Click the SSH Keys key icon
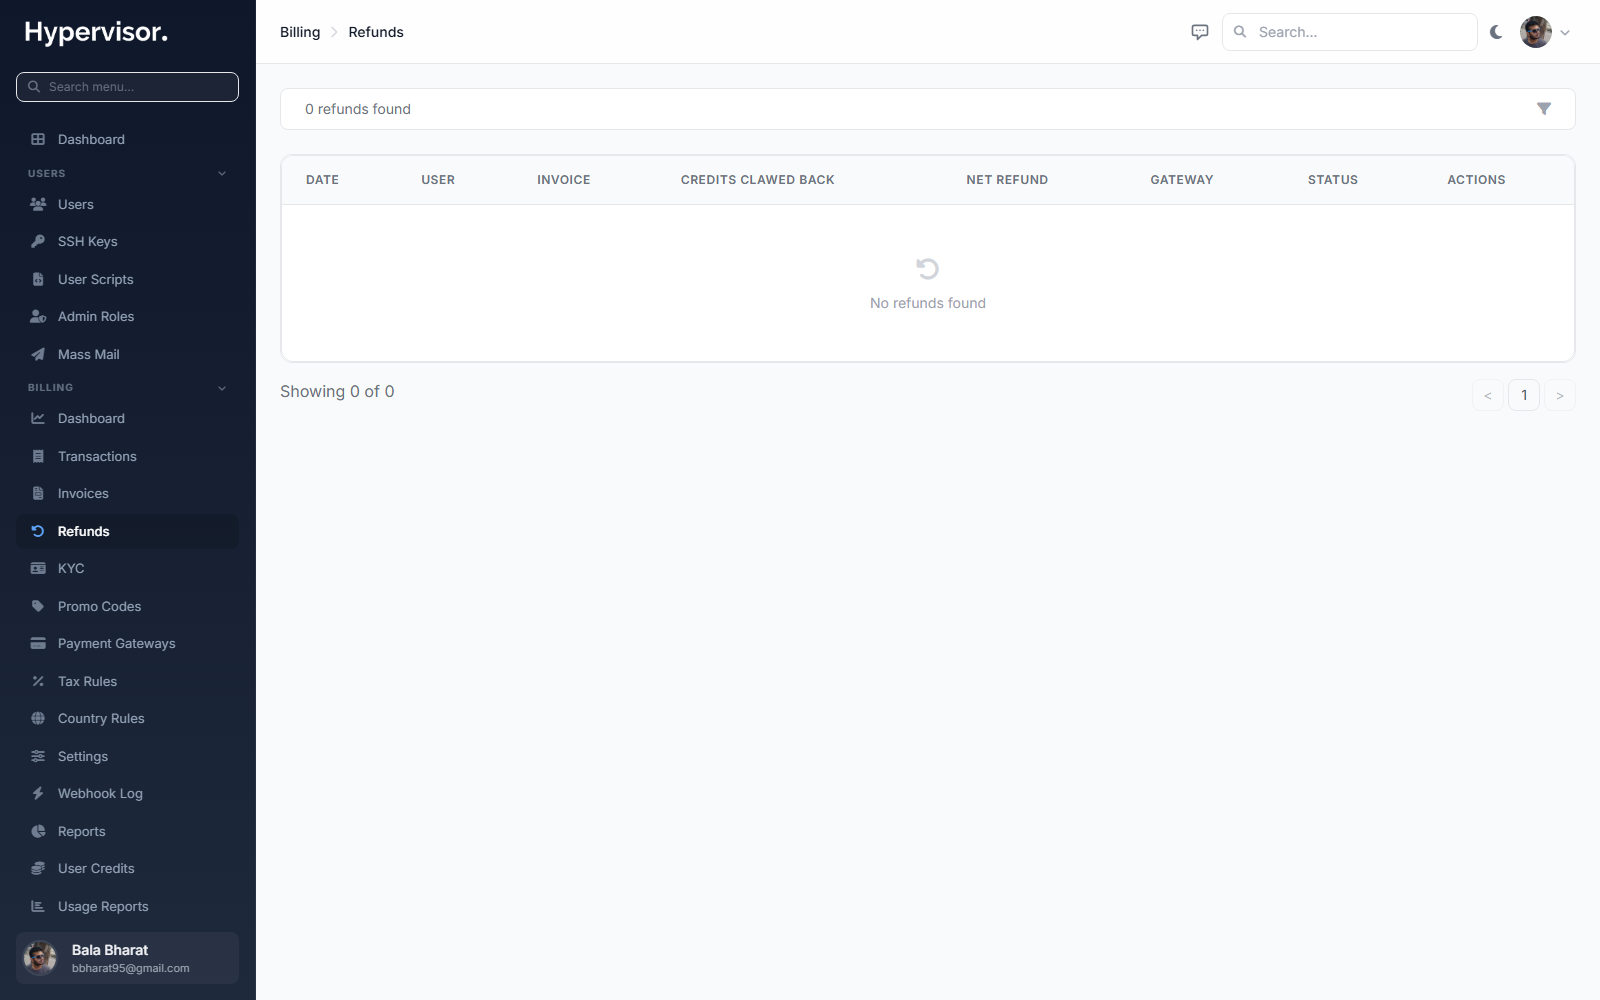Image resolution: width=1600 pixels, height=1000 pixels. click(x=38, y=241)
